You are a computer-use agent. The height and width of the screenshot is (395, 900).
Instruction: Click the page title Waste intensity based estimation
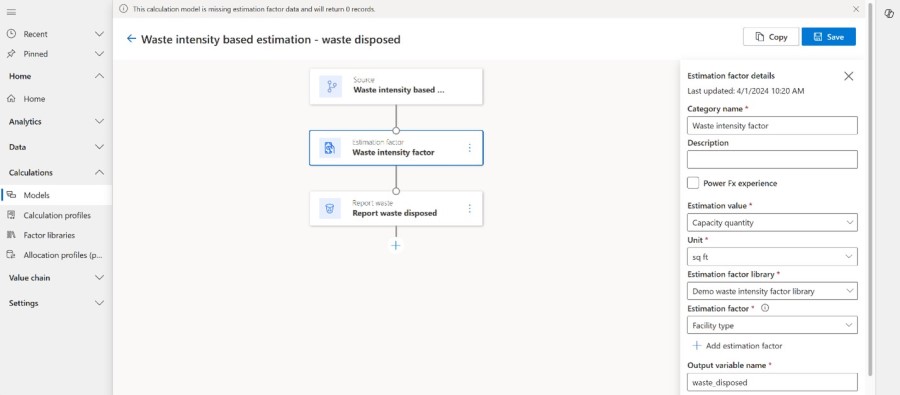(271, 39)
